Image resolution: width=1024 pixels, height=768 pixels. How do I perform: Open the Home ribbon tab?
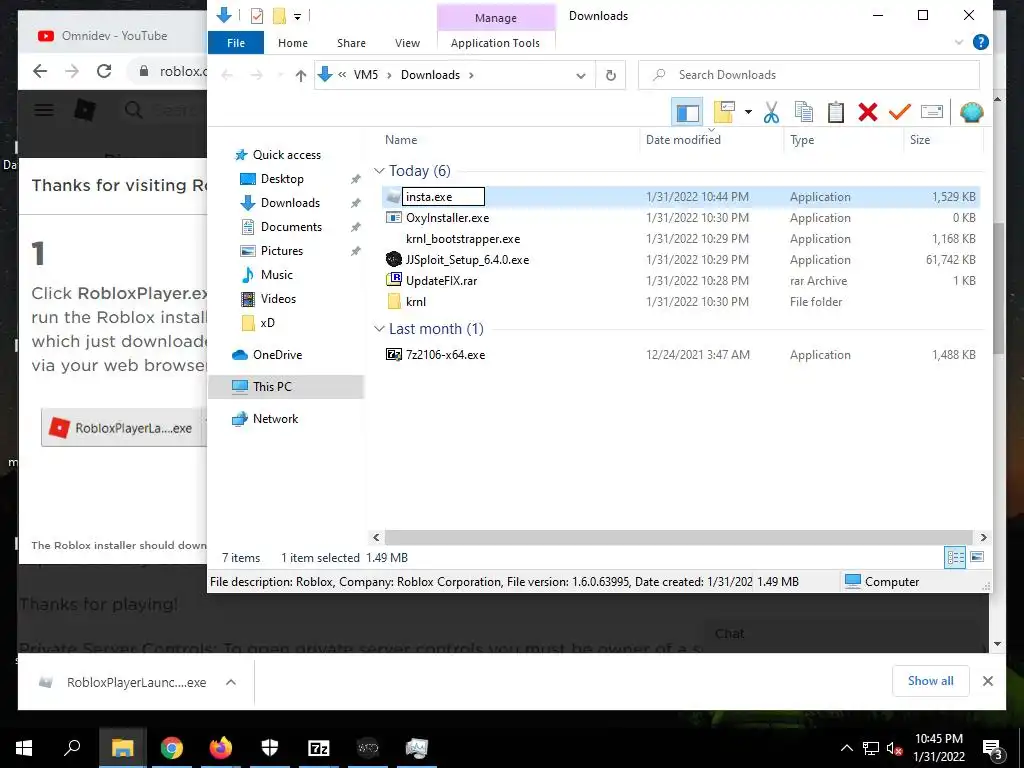tap(293, 43)
